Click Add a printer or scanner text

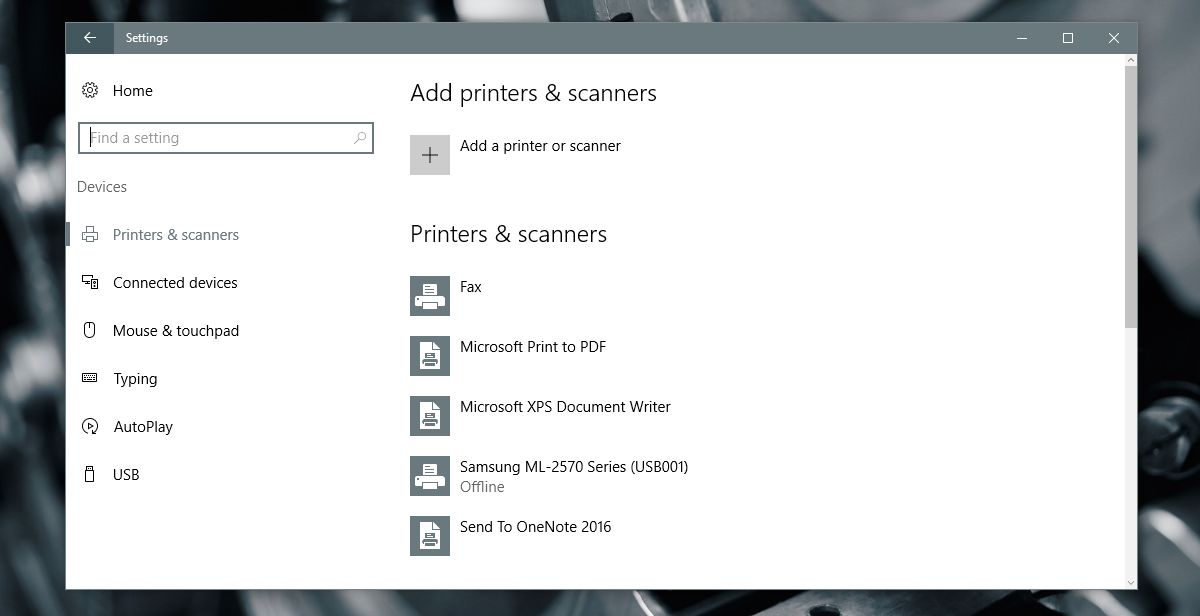(540, 146)
